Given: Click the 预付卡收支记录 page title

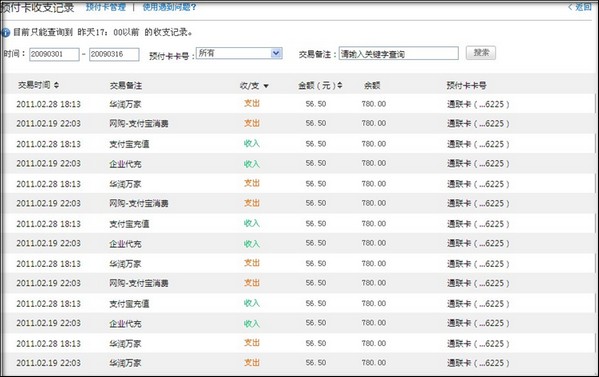Looking at the screenshot, I should pyautogui.click(x=37, y=7).
